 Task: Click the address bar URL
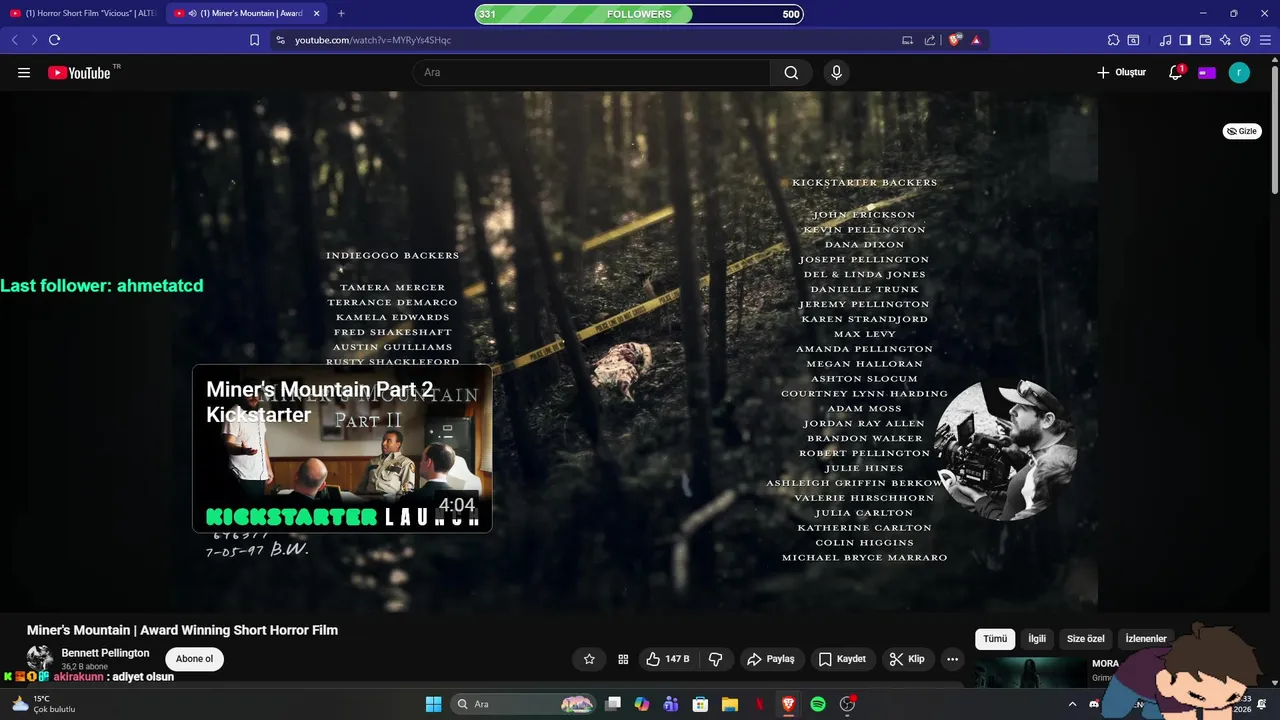pos(373,40)
